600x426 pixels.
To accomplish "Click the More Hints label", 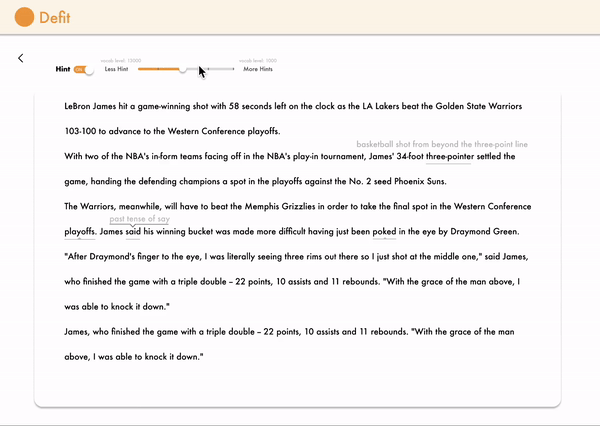I will click(x=258, y=69).
